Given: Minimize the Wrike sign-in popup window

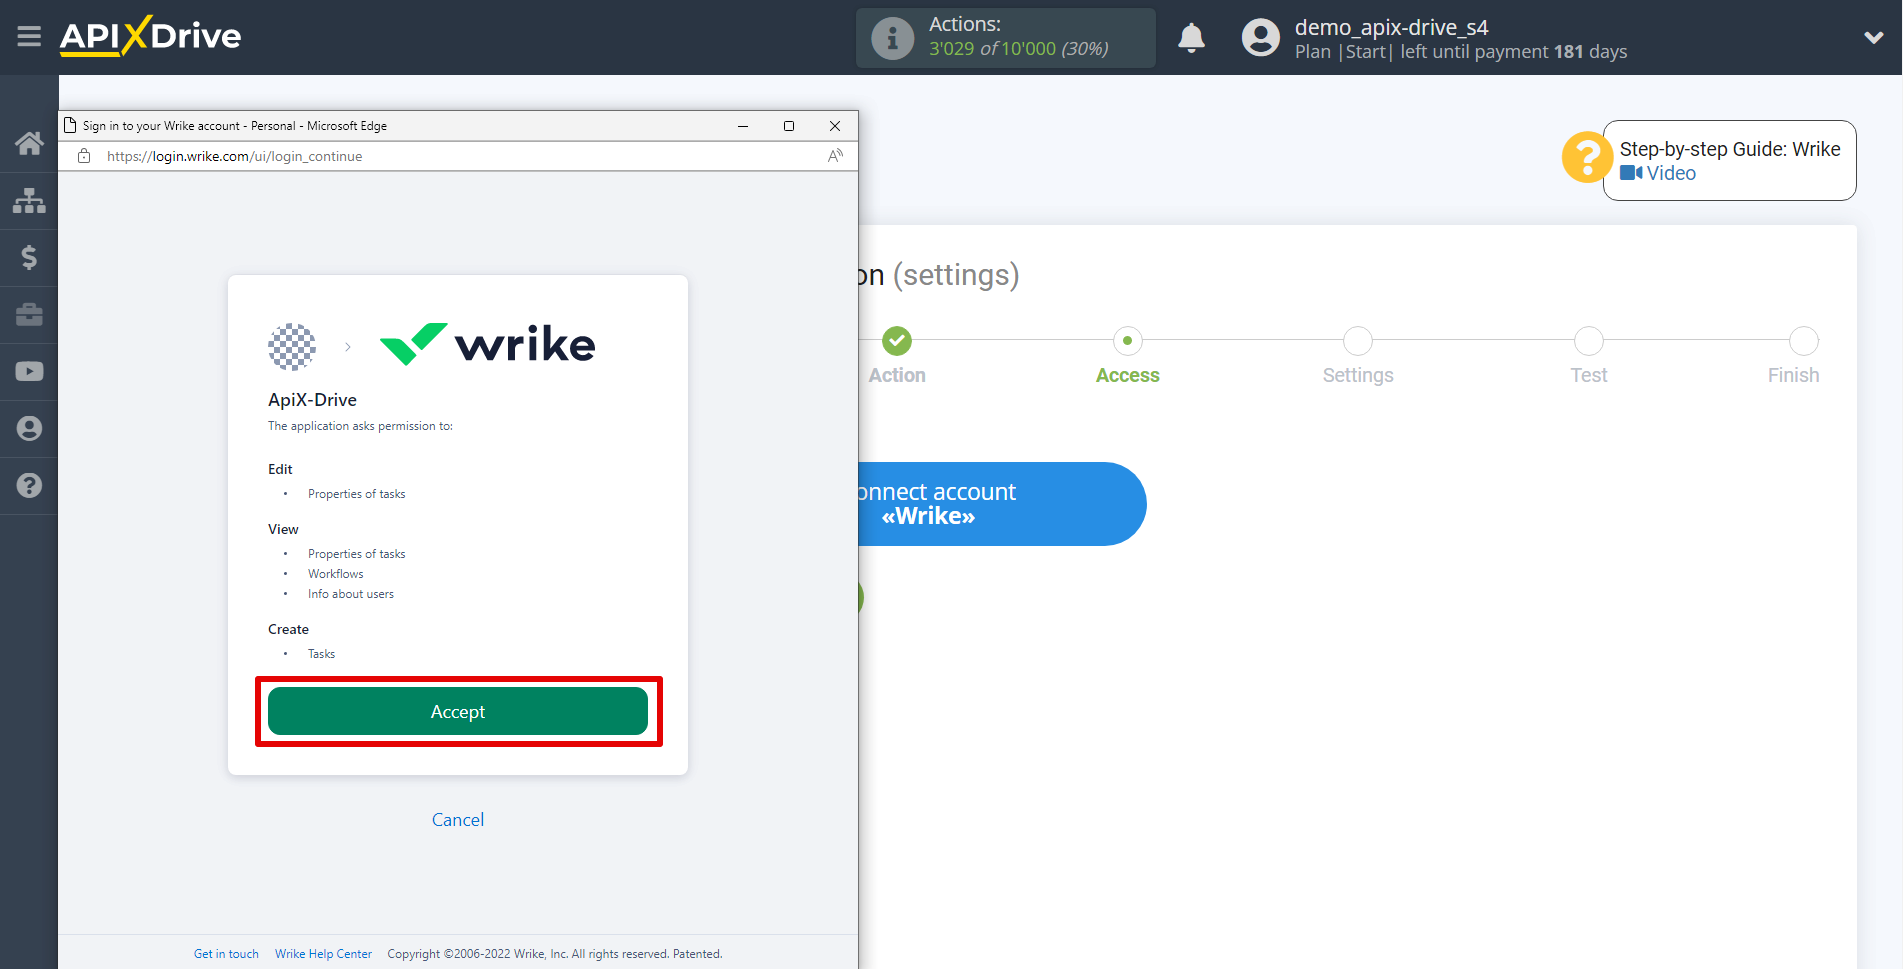Looking at the screenshot, I should (743, 126).
